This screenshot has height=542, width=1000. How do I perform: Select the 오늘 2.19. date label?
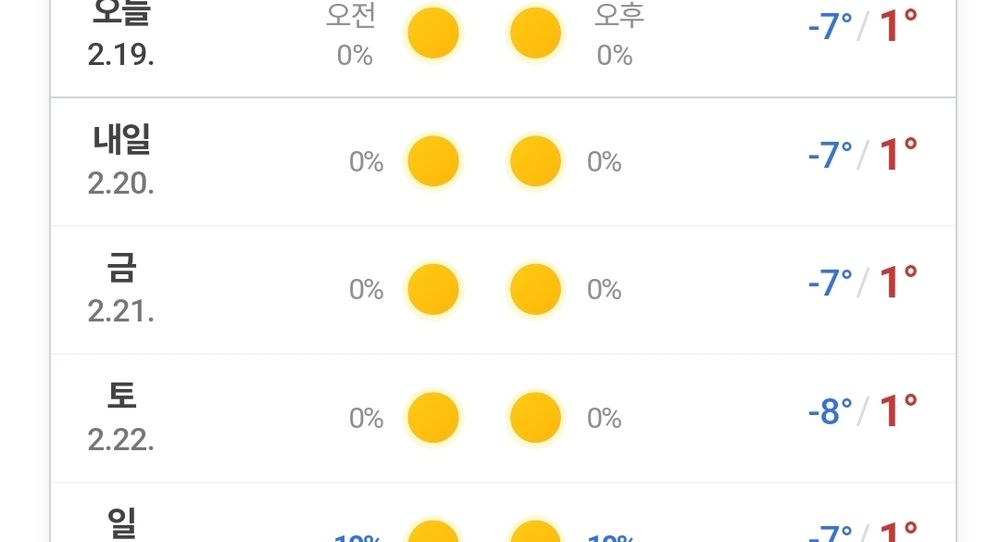pos(121,33)
